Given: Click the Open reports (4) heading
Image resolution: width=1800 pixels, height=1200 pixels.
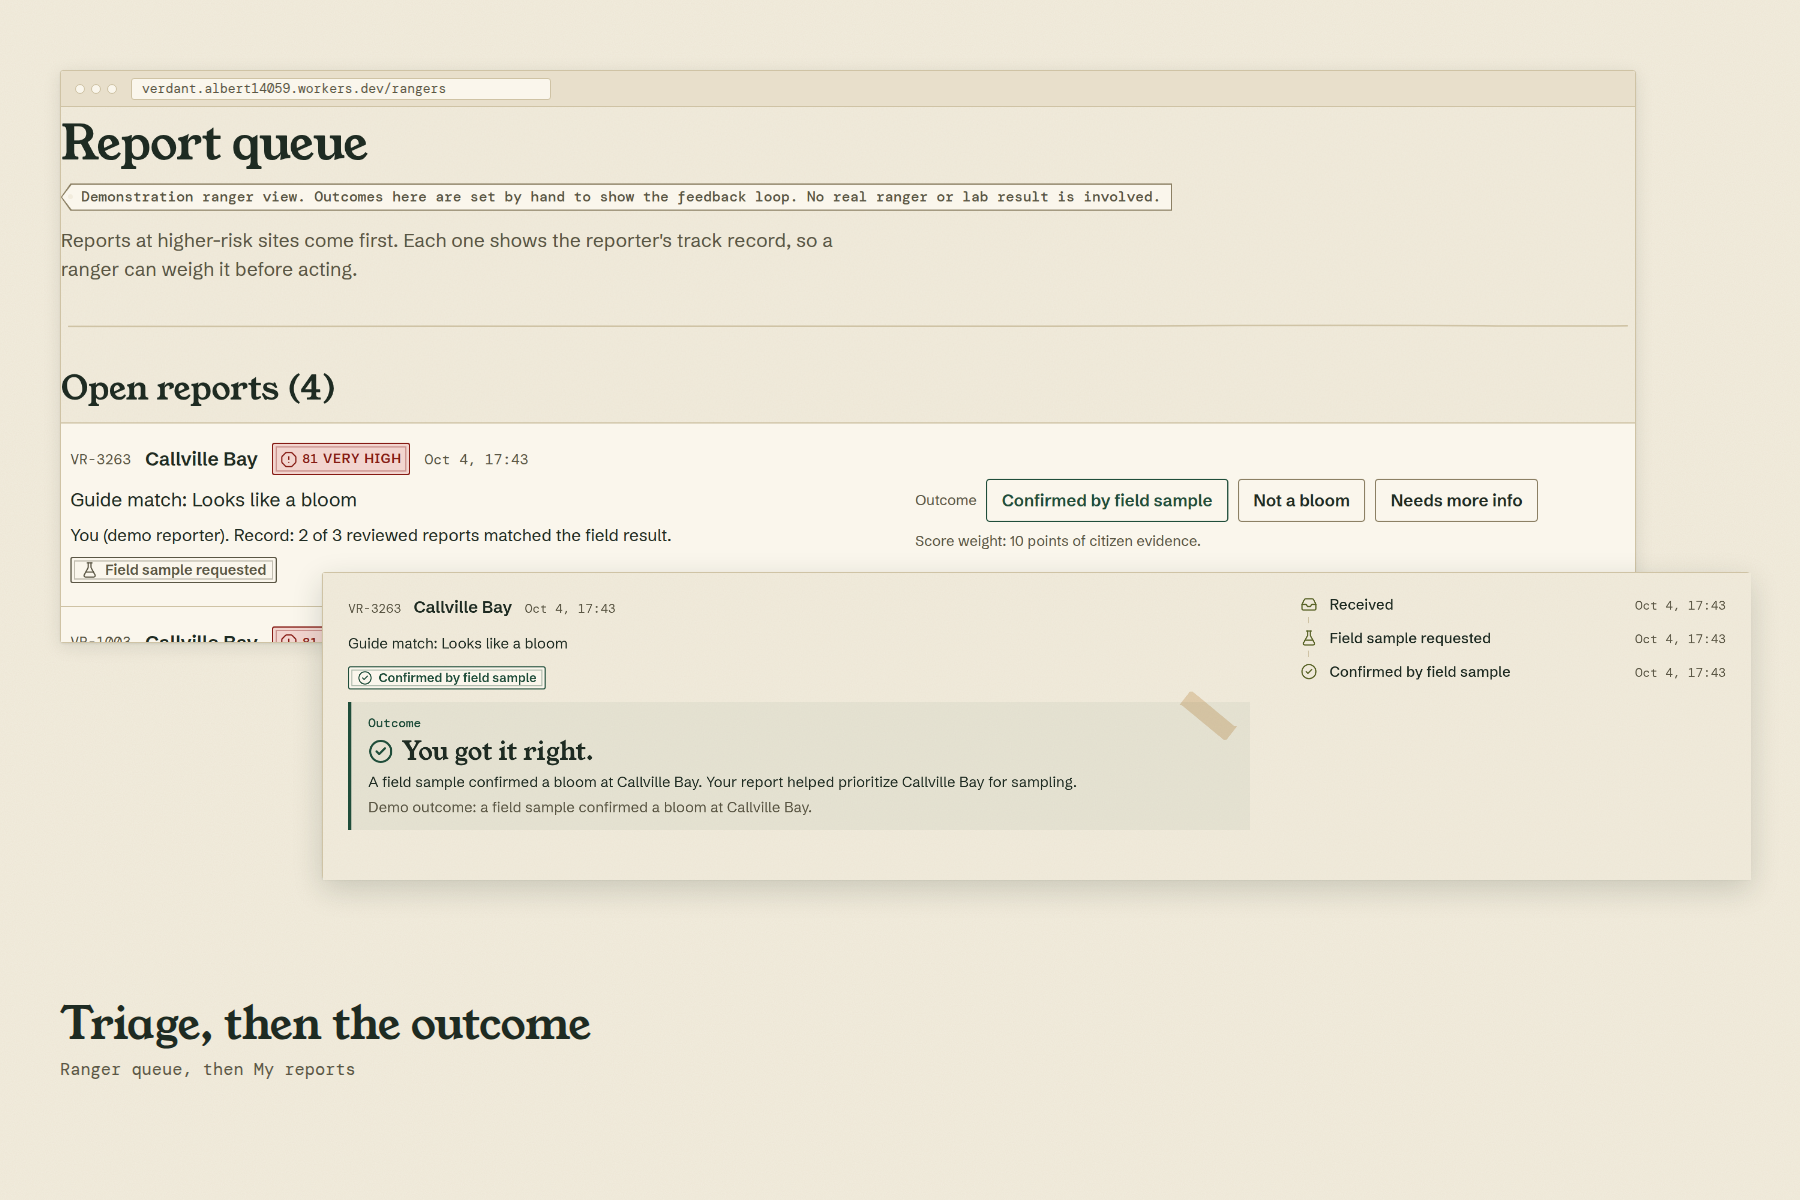Looking at the screenshot, I should point(198,388).
